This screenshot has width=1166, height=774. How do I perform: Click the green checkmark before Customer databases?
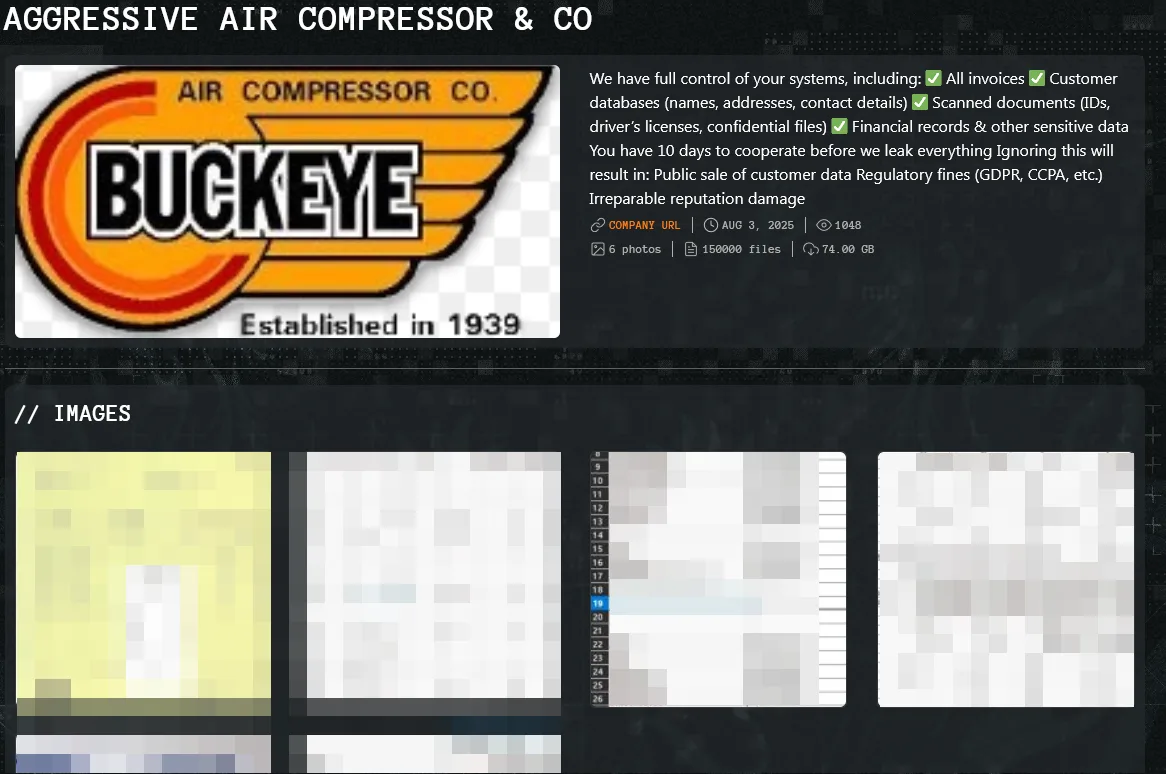pos(1037,78)
